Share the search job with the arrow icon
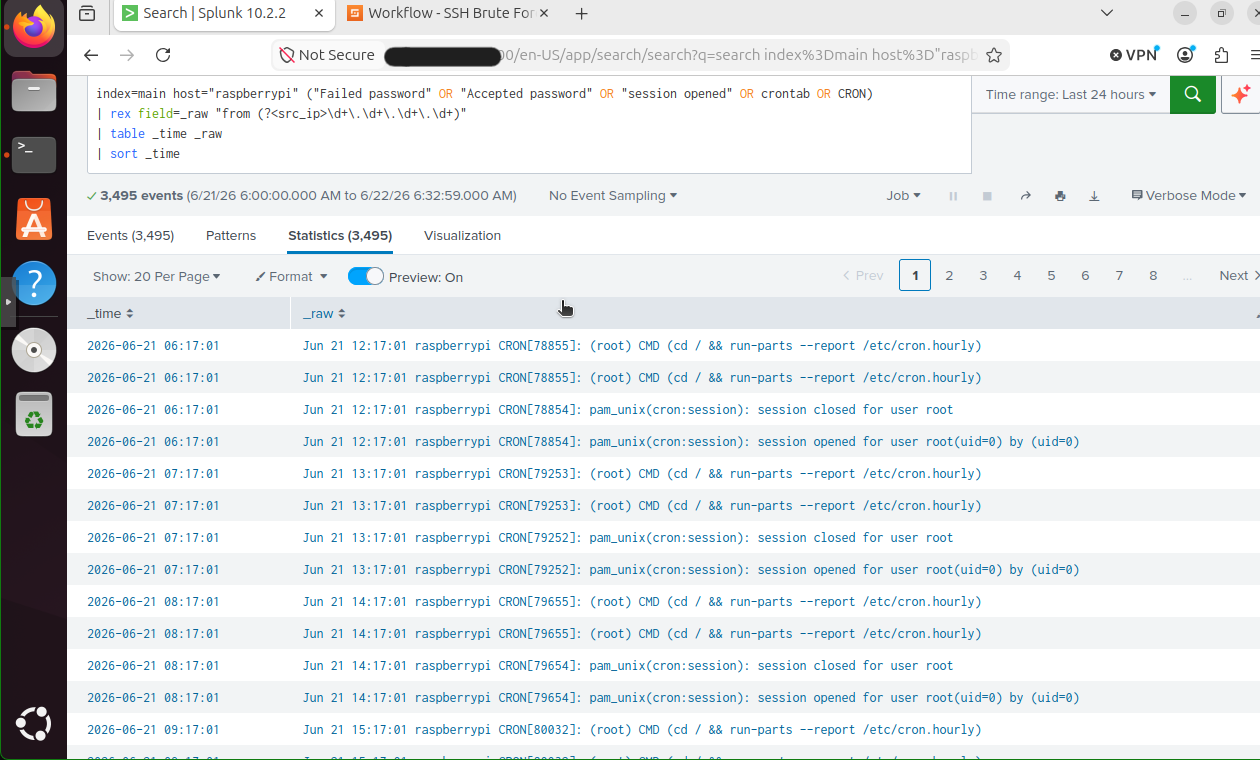 click(1025, 196)
